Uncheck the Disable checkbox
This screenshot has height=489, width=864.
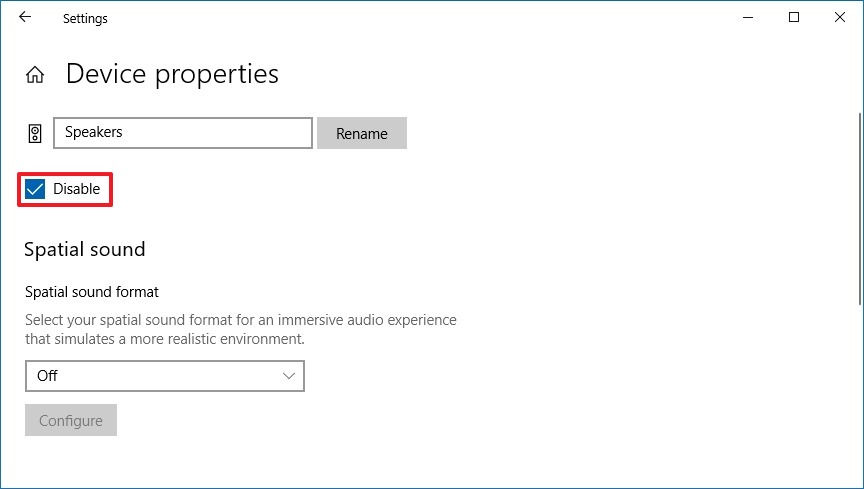pos(35,189)
